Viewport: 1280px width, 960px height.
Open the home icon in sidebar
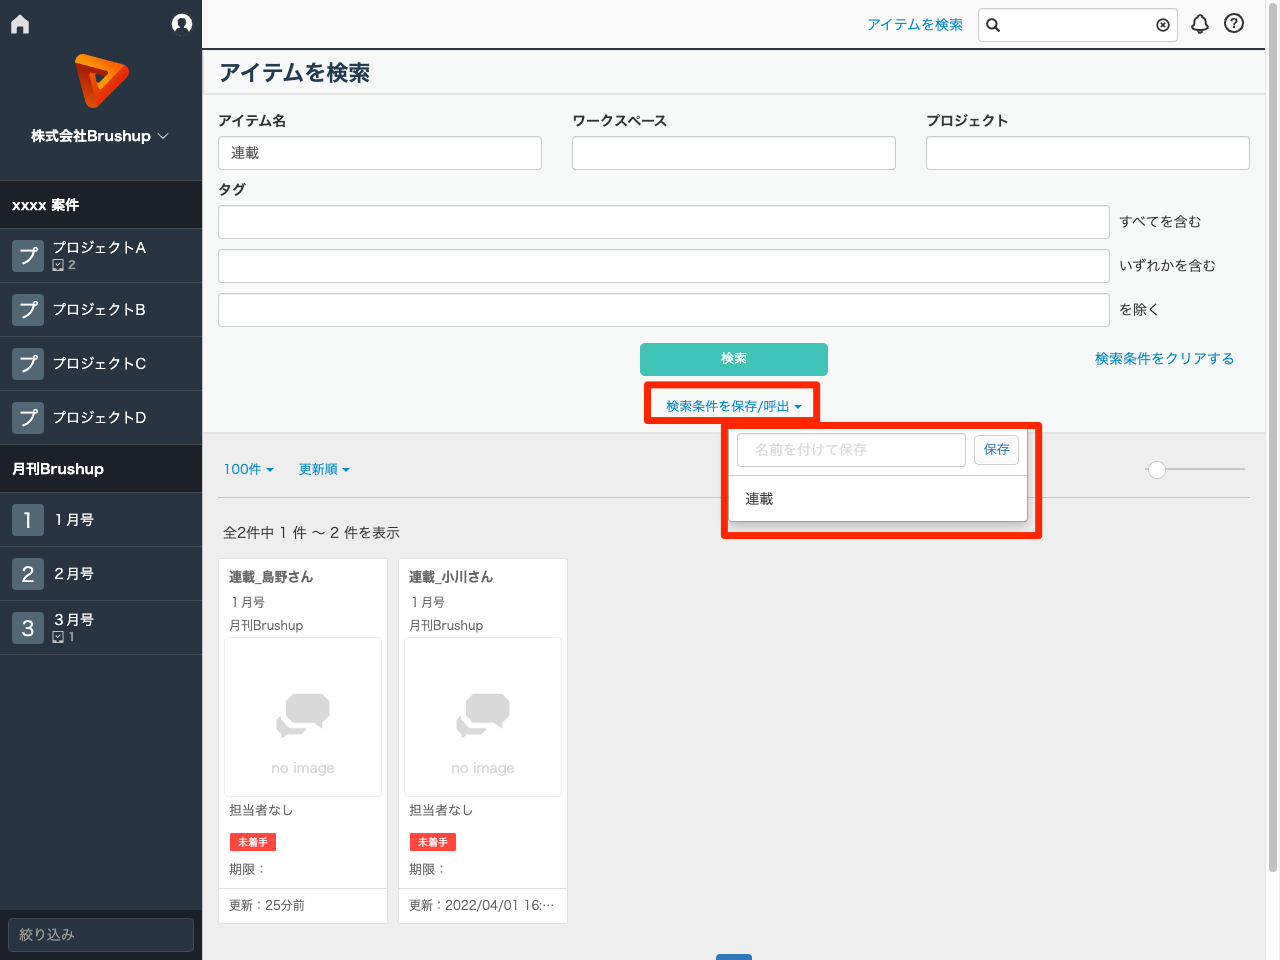[x=20, y=24]
